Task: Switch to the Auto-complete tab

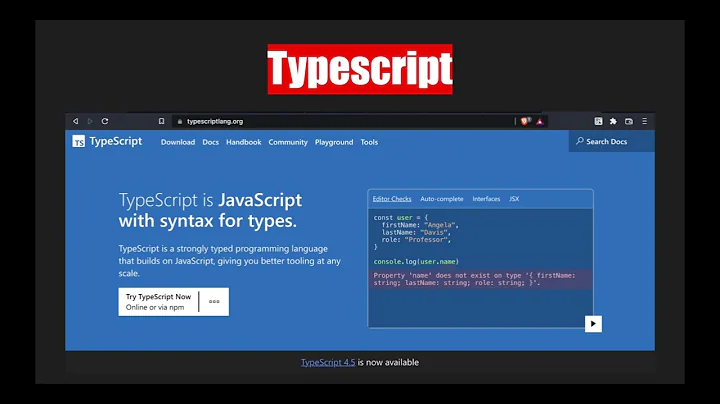Action: pyautogui.click(x=442, y=199)
